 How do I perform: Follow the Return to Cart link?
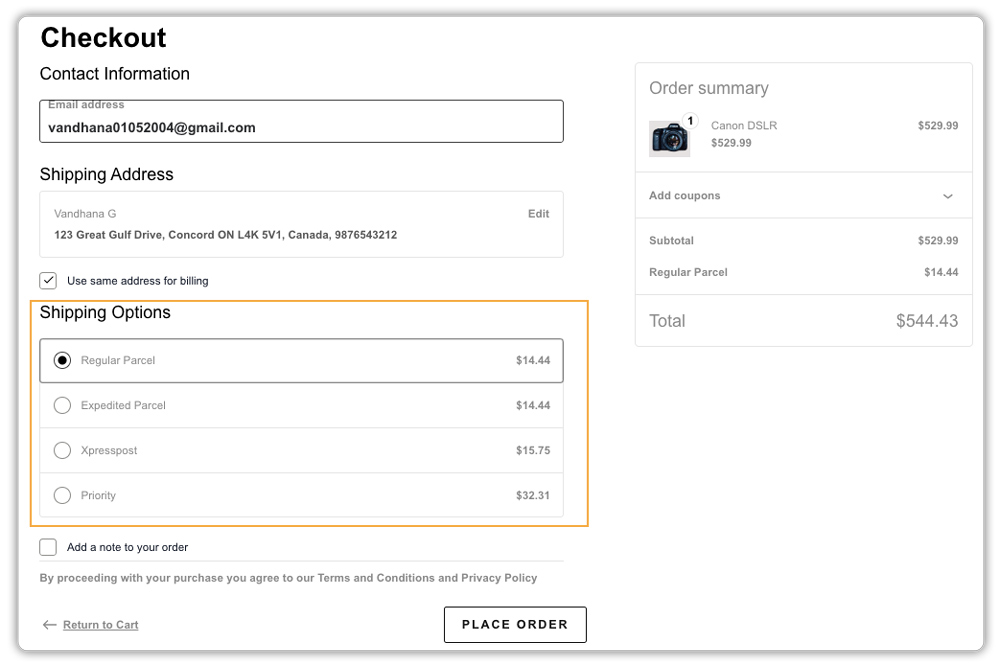(100, 625)
